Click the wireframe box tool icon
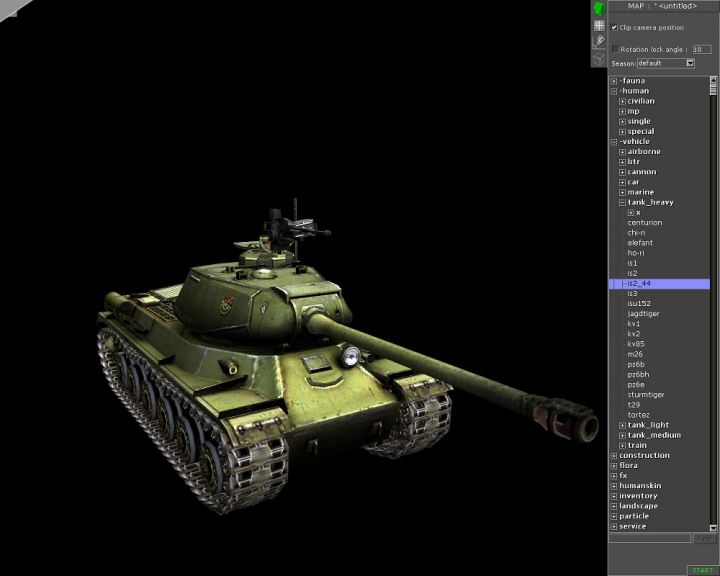 599,58
